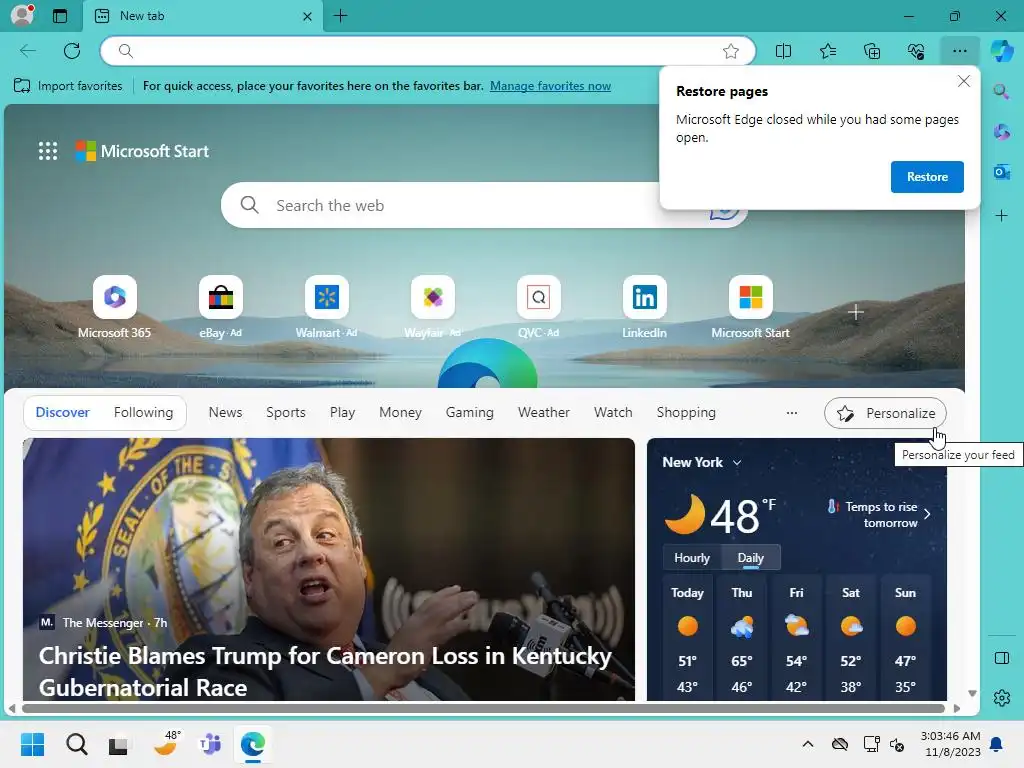The width and height of the screenshot is (1024, 768).
Task: Close the Restore pages popup
Action: coord(963,82)
